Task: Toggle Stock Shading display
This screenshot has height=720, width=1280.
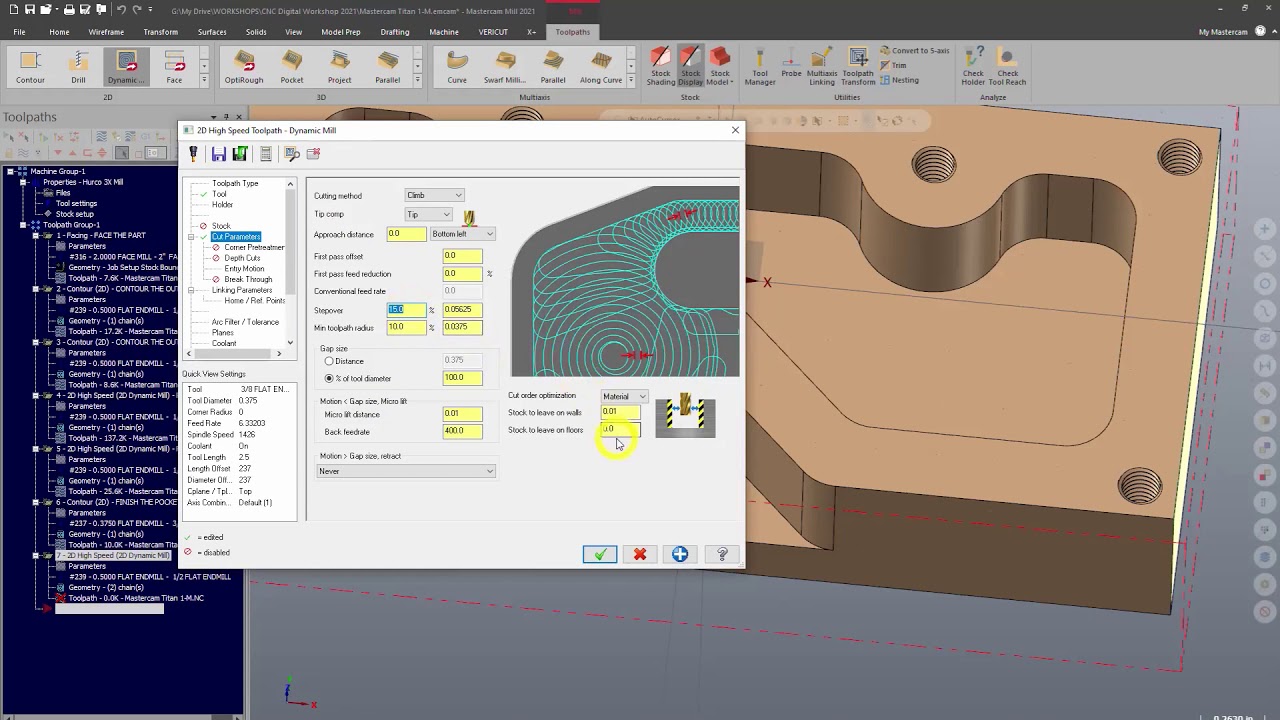Action: 661,67
